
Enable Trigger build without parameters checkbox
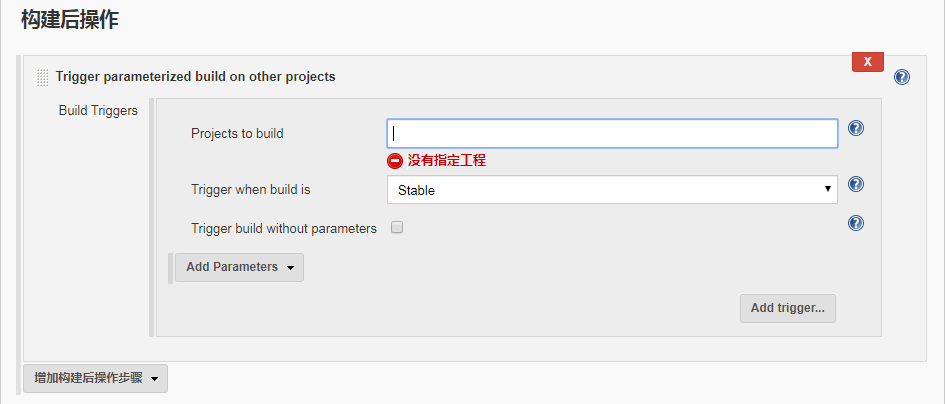click(x=397, y=228)
